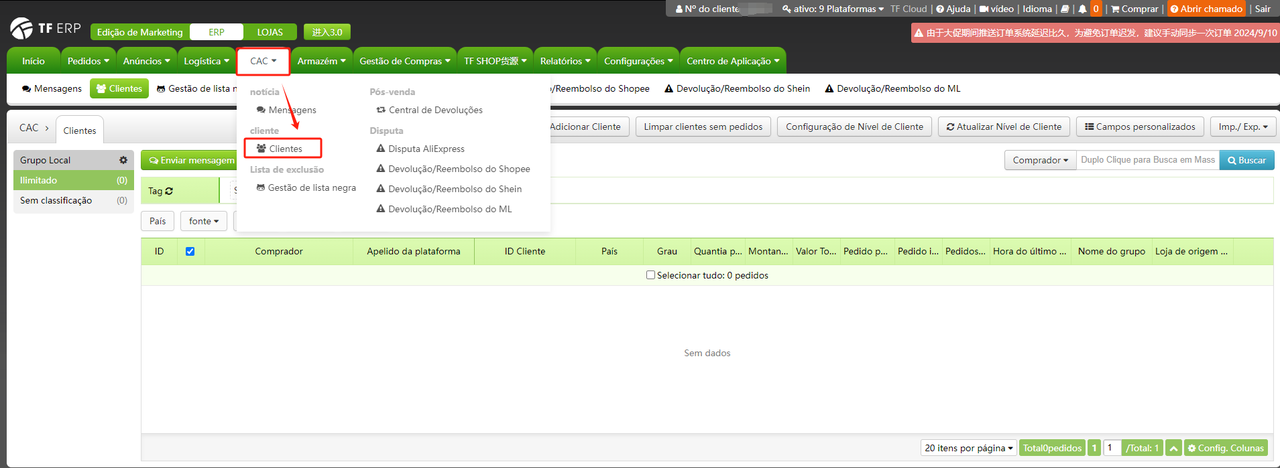Select Mensagens in the CAC dropdown menu
1280x468 pixels.
pyautogui.click(x=286, y=109)
